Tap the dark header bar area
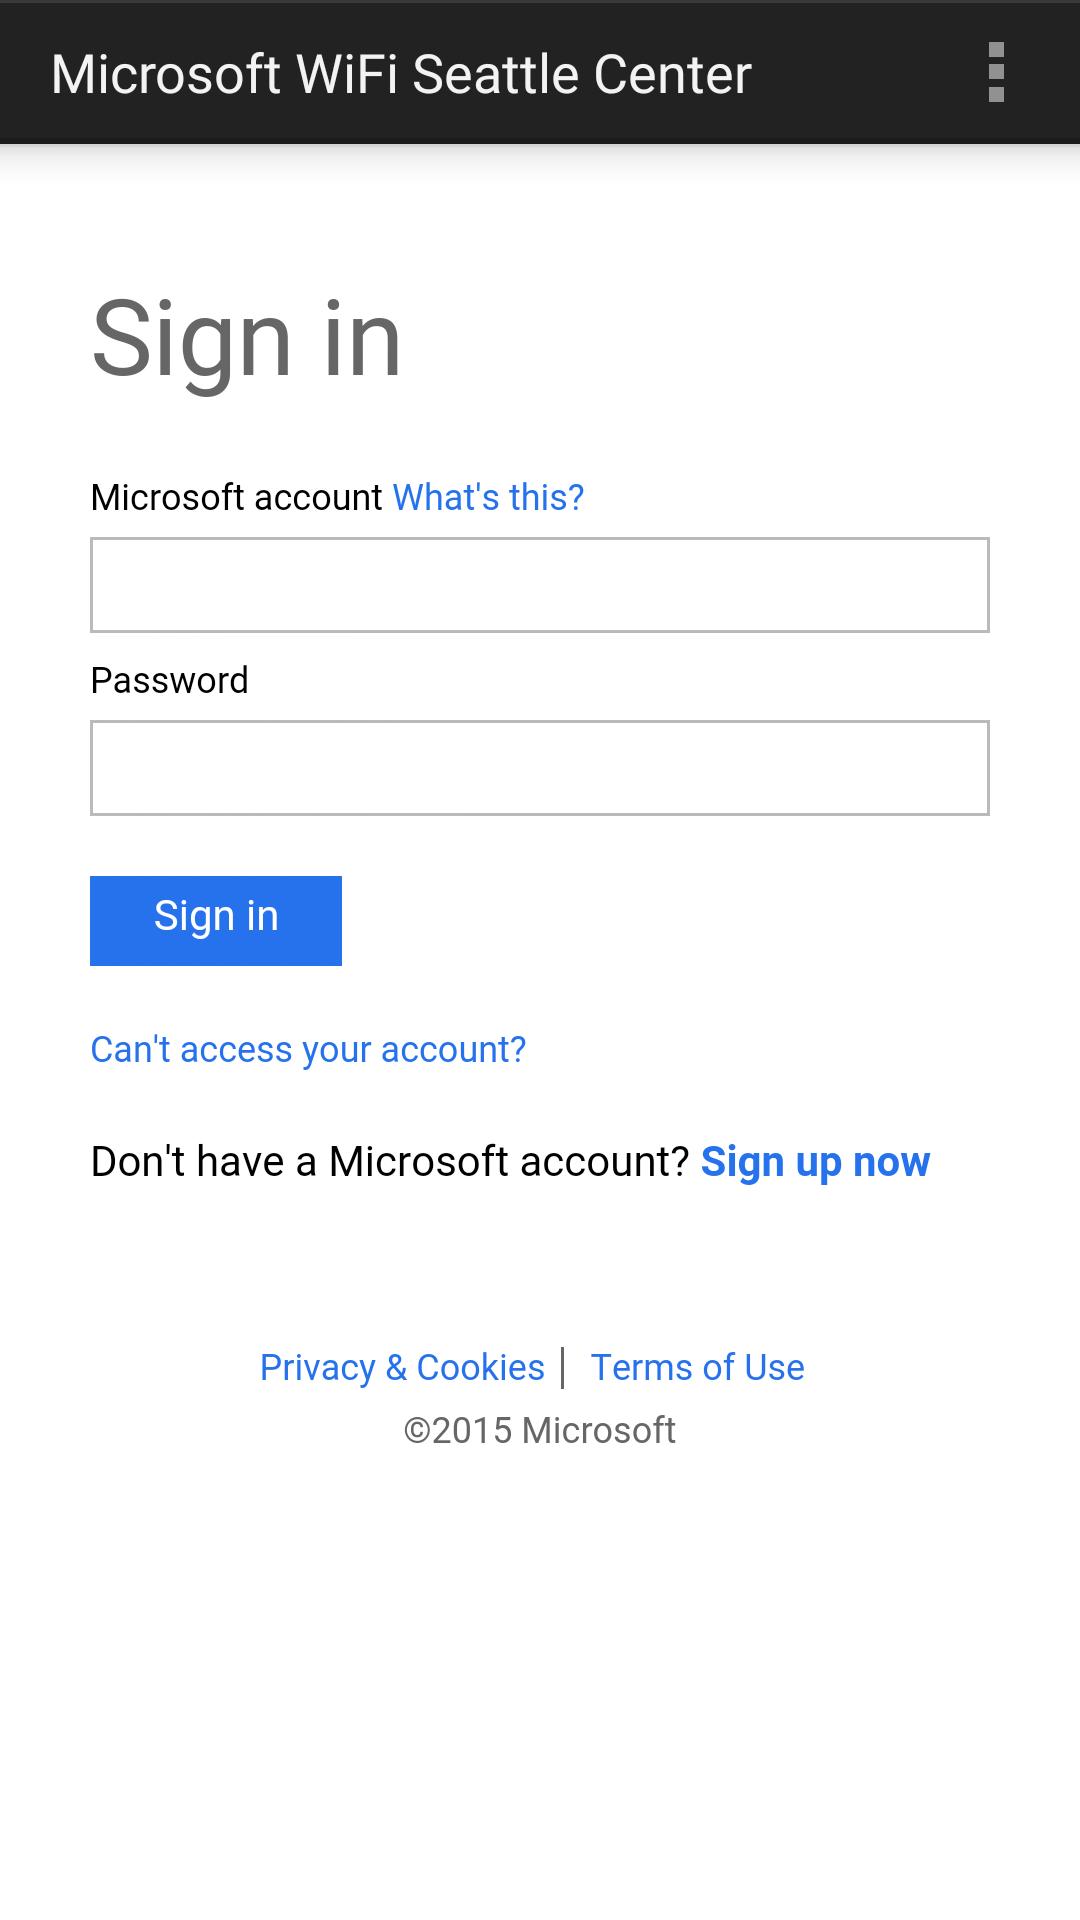1080x1920 pixels. (x=540, y=71)
